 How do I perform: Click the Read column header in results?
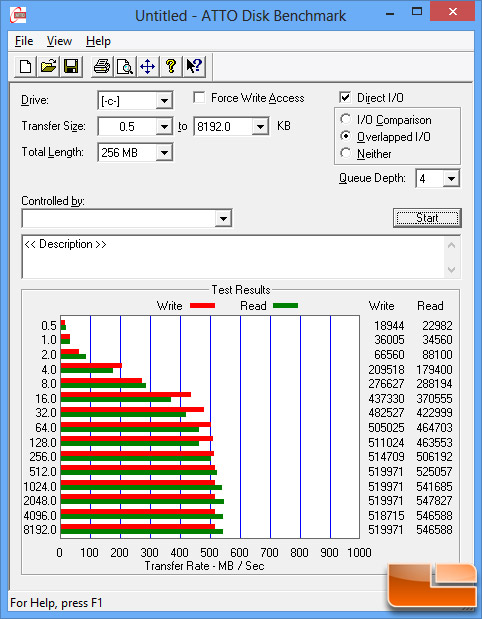coord(430,306)
